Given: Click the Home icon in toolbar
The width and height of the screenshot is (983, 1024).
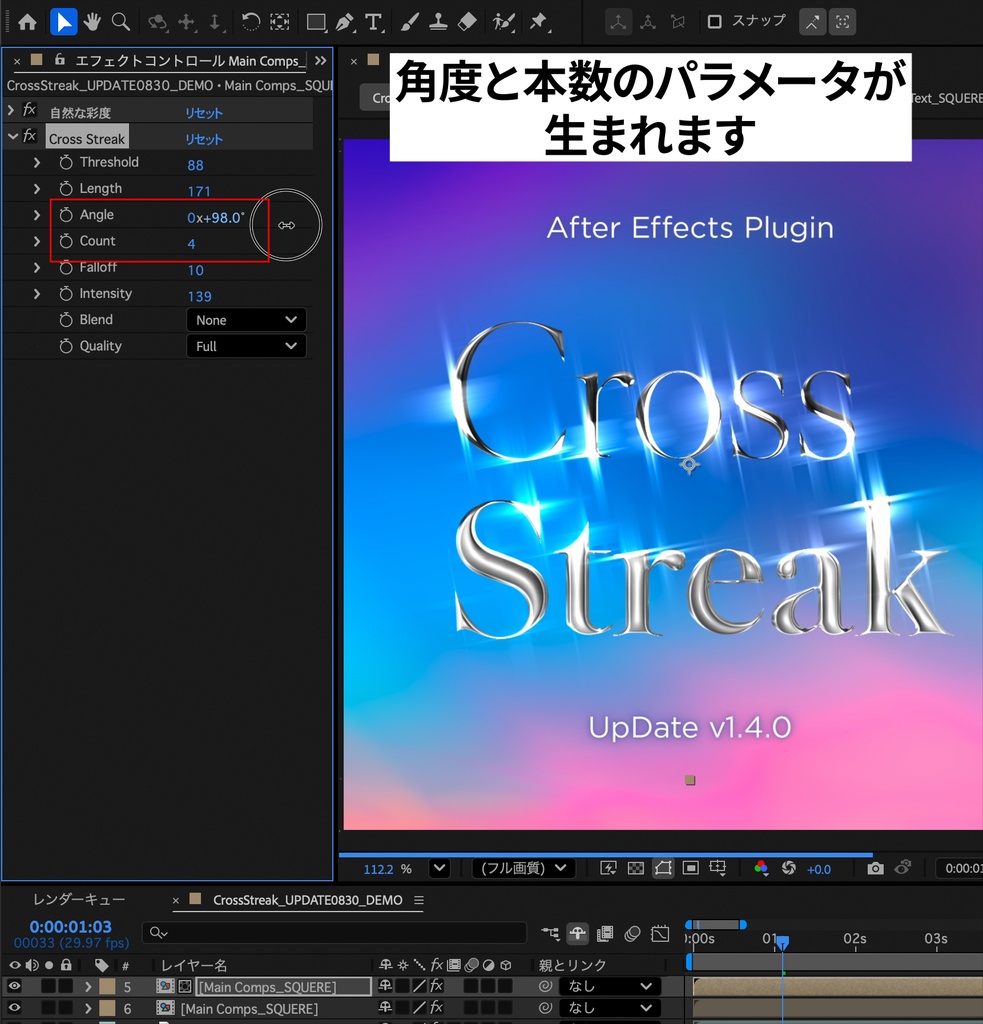Looking at the screenshot, I should pyautogui.click(x=27, y=22).
